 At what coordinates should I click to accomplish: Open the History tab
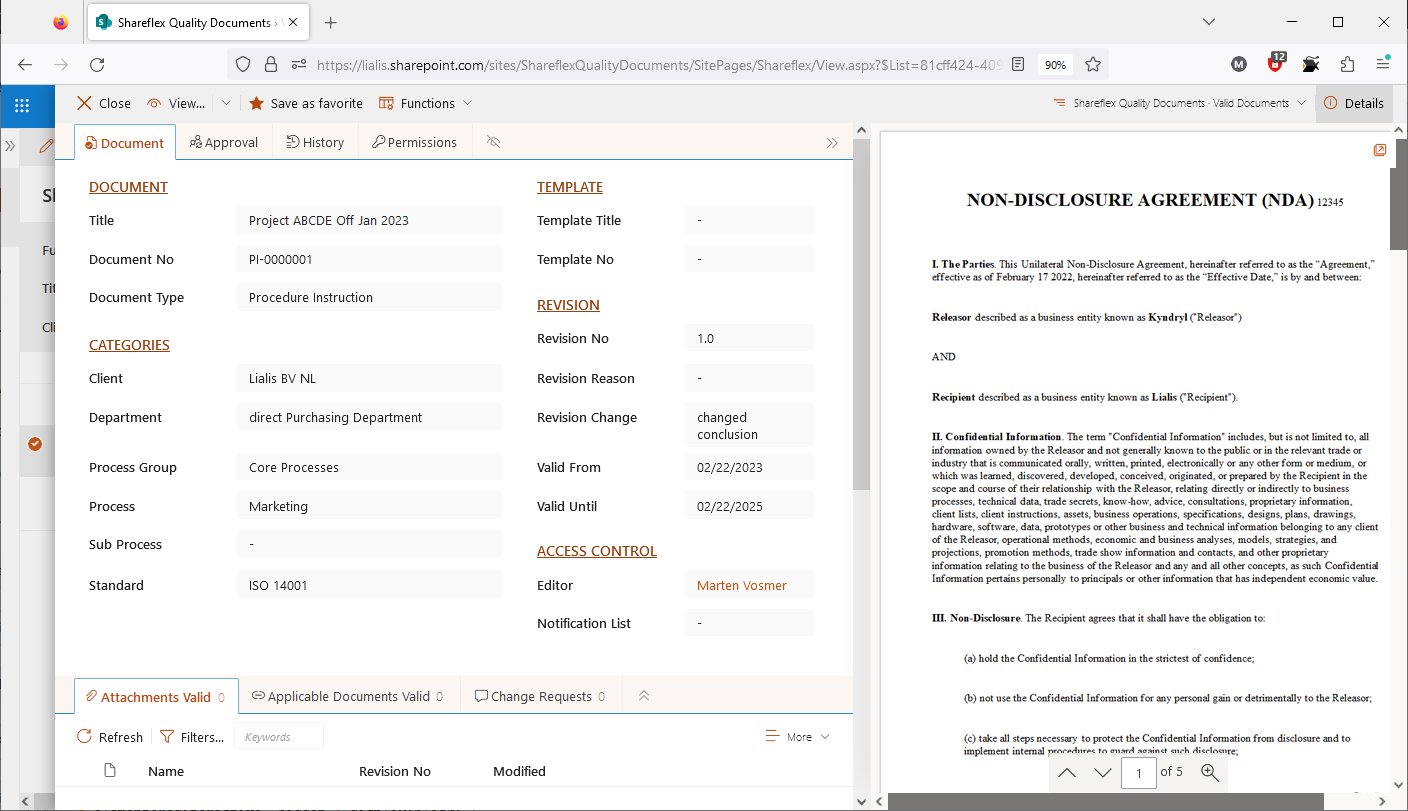tap(315, 142)
